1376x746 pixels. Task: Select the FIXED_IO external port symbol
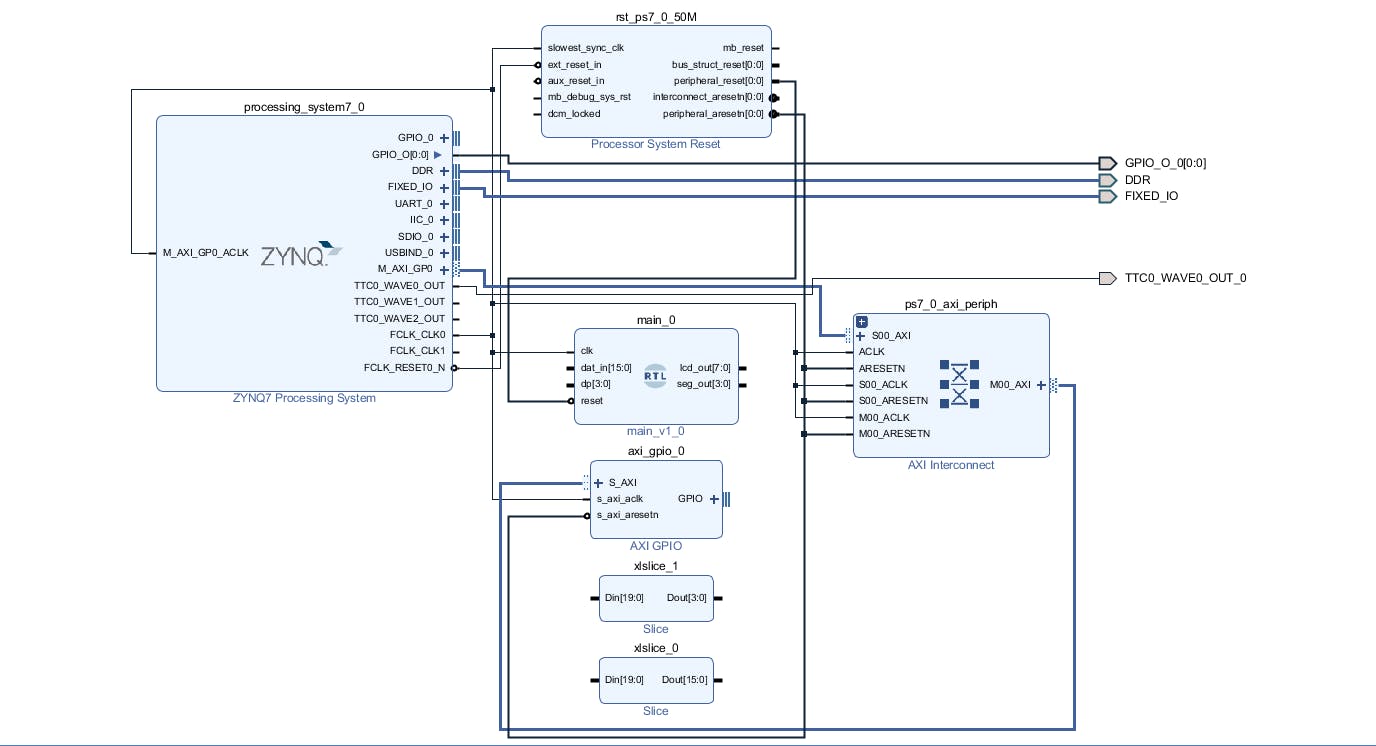tap(1107, 196)
